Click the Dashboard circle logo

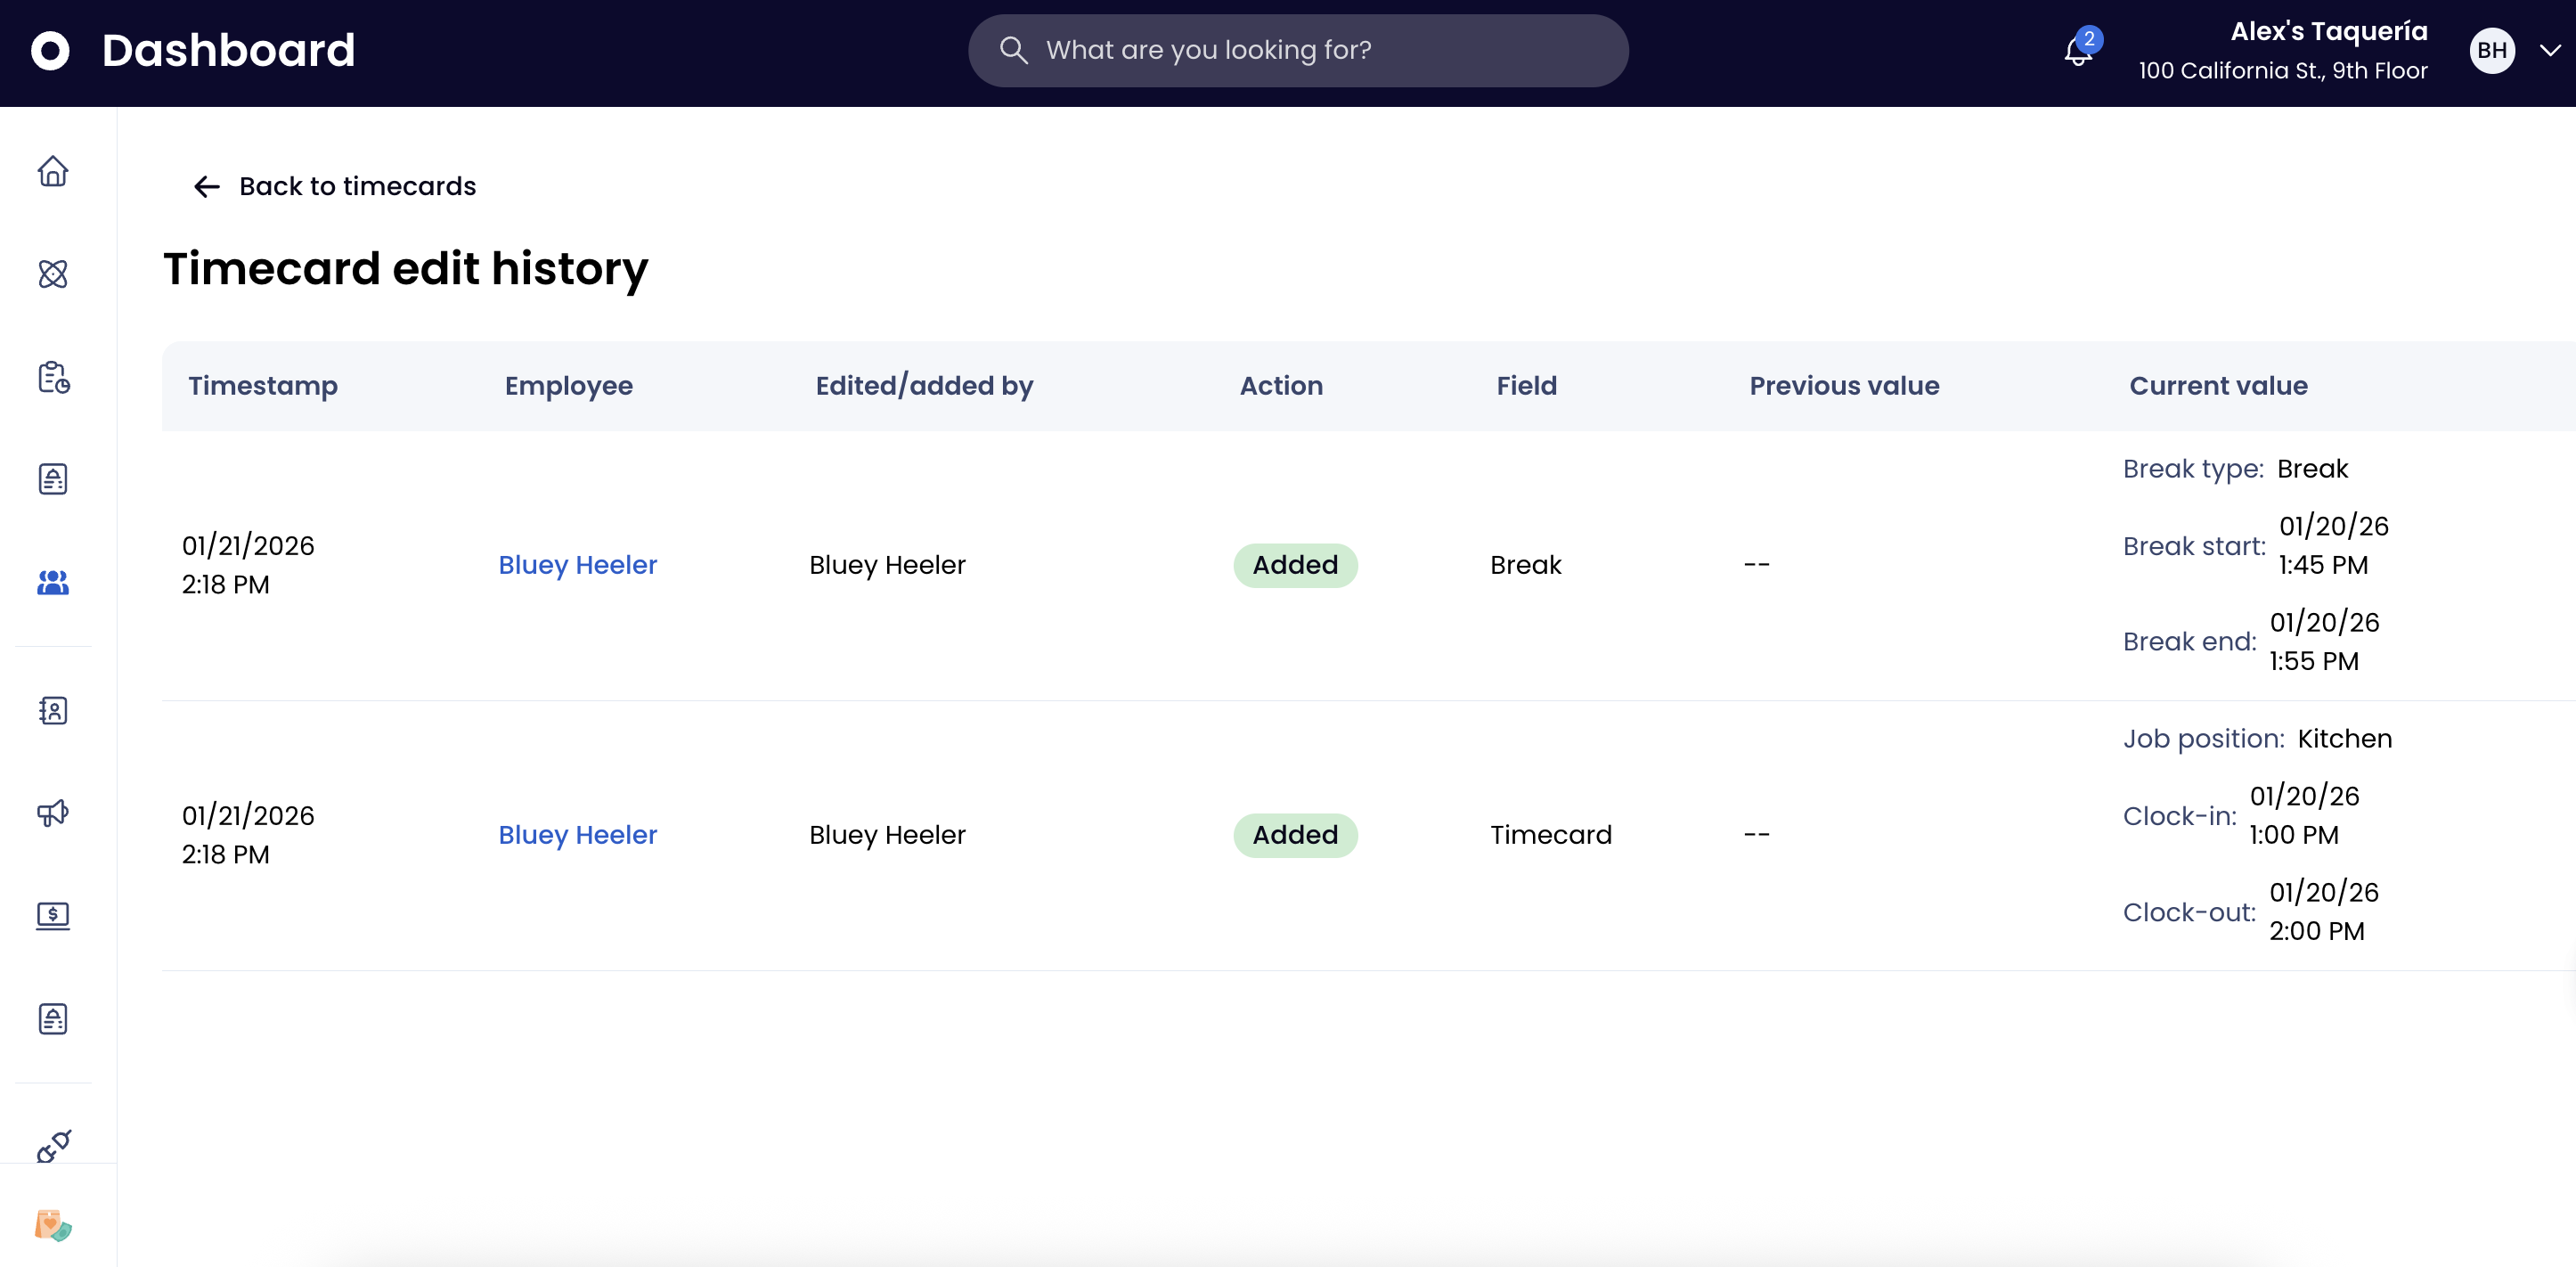tap(50, 51)
